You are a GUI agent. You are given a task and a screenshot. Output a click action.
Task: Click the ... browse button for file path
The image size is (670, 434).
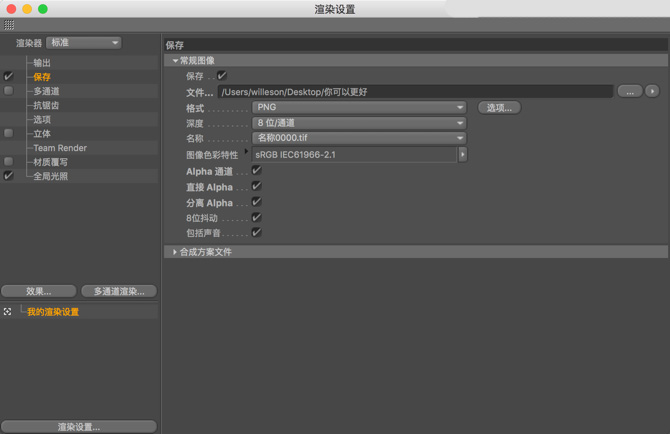[630, 91]
